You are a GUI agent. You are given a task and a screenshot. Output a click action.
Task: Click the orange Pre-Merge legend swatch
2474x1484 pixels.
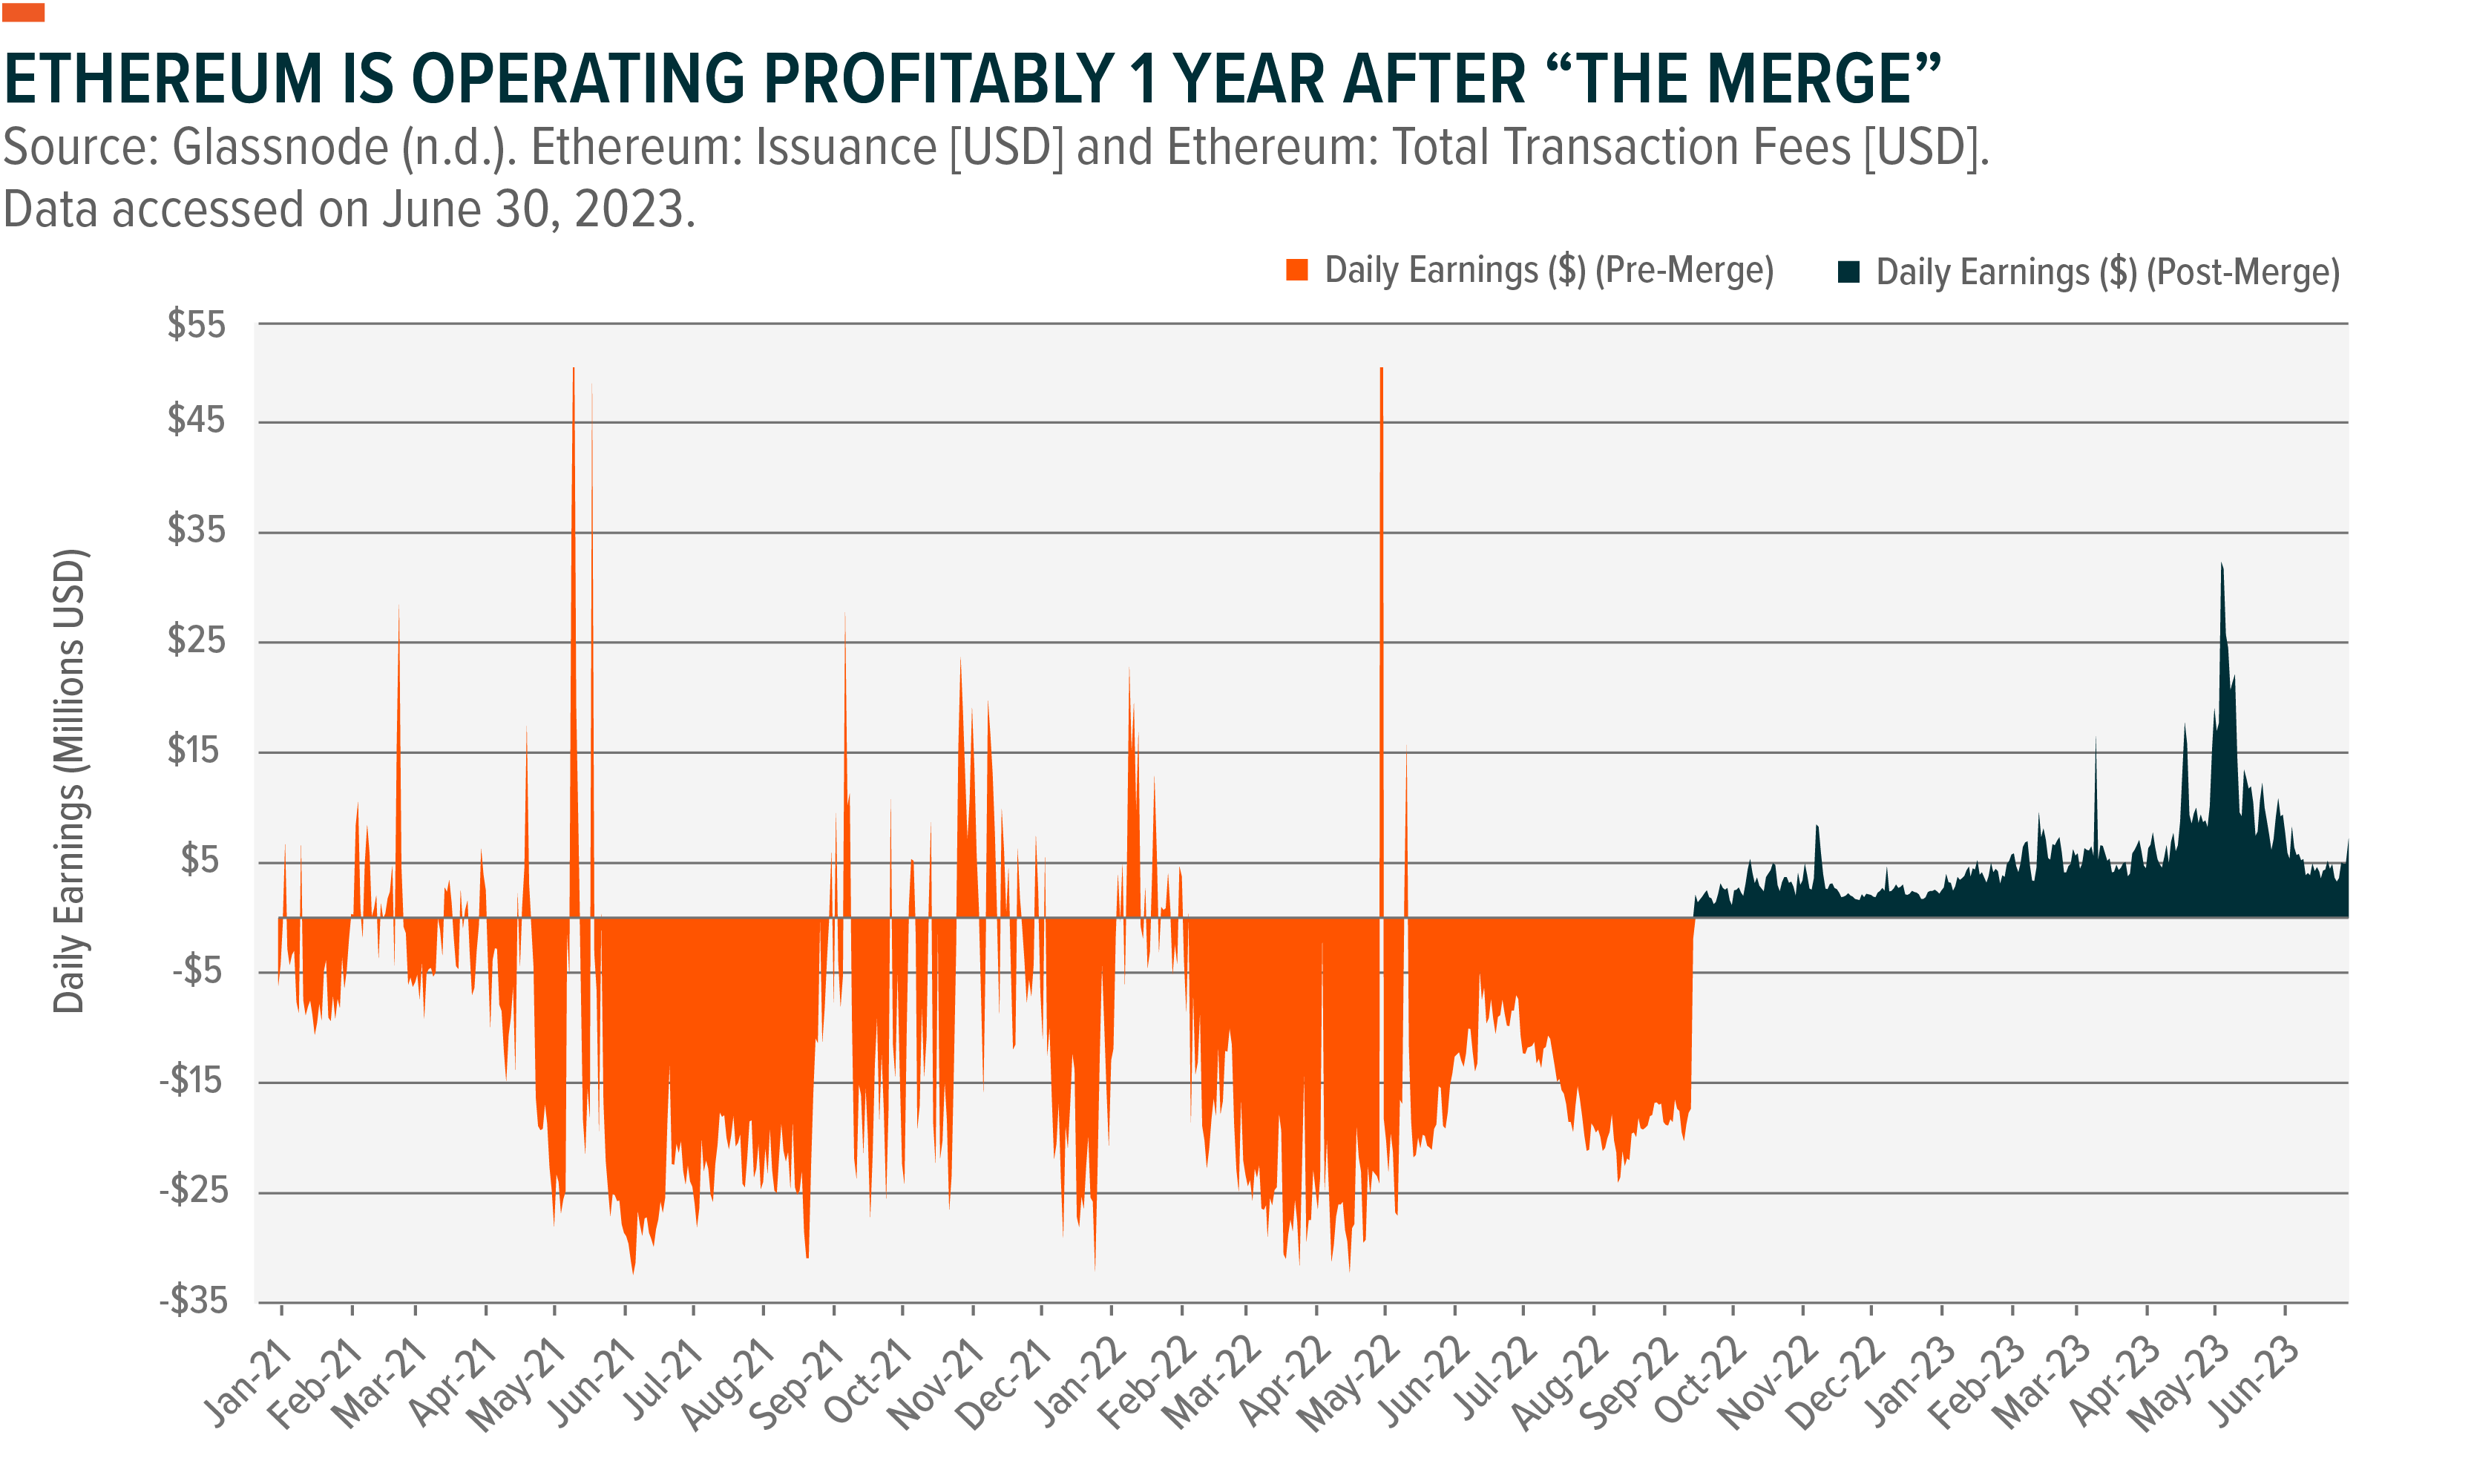[1297, 270]
